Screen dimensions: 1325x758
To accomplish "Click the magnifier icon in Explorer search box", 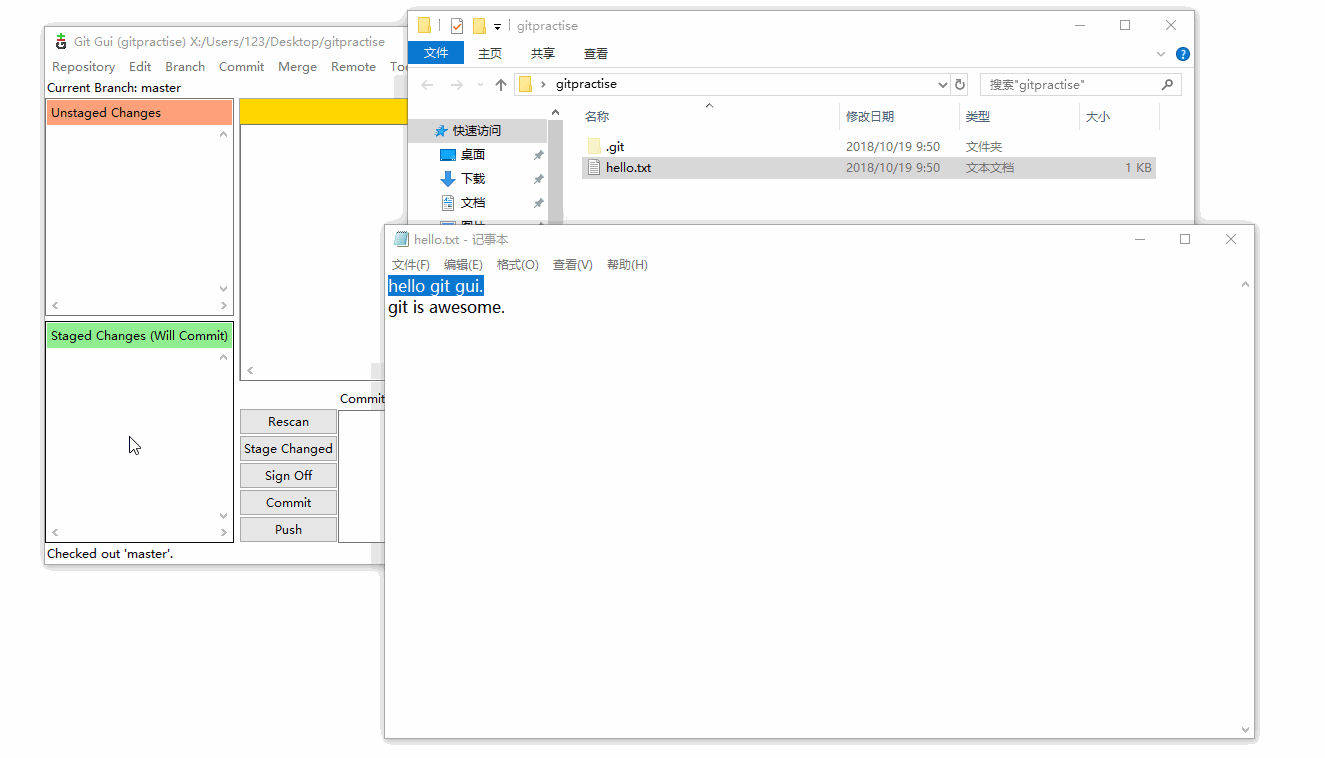I will (x=1167, y=85).
